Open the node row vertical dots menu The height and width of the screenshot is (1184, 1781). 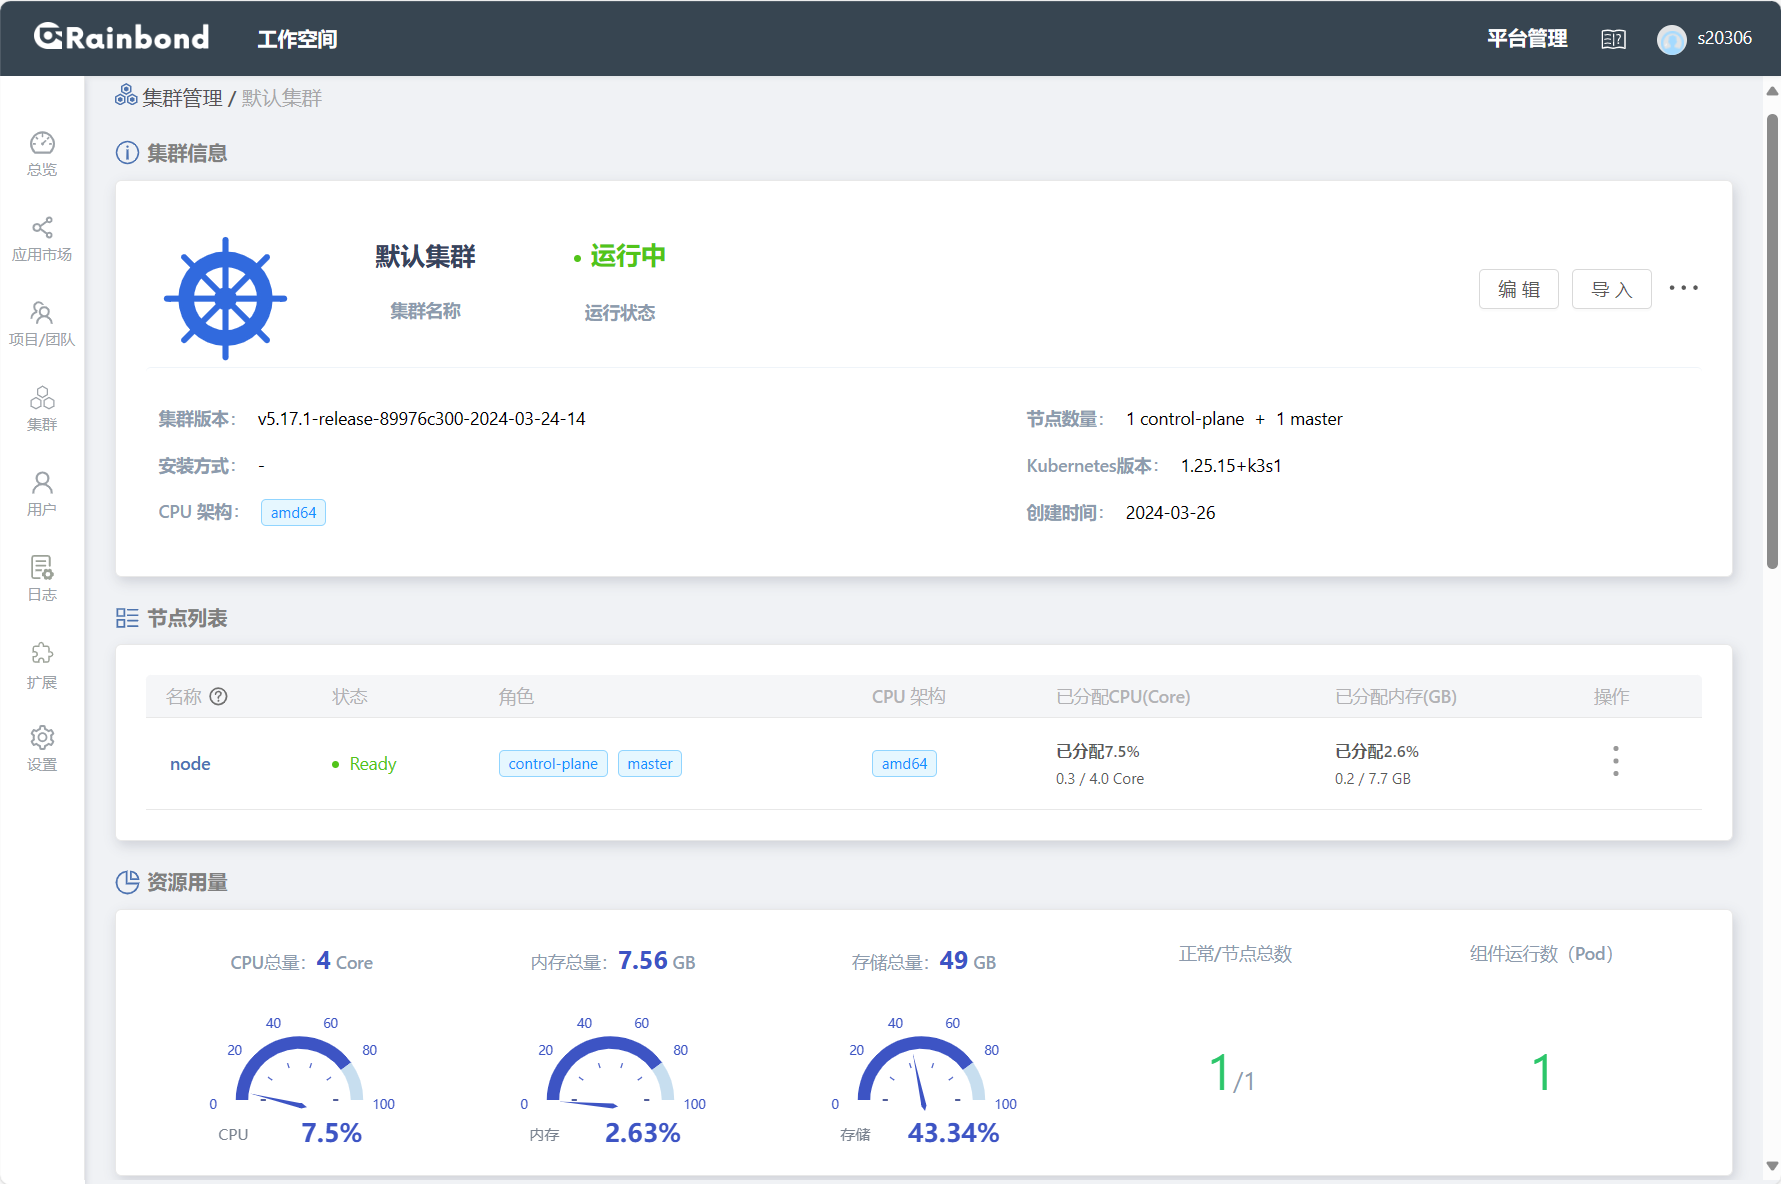(1615, 762)
